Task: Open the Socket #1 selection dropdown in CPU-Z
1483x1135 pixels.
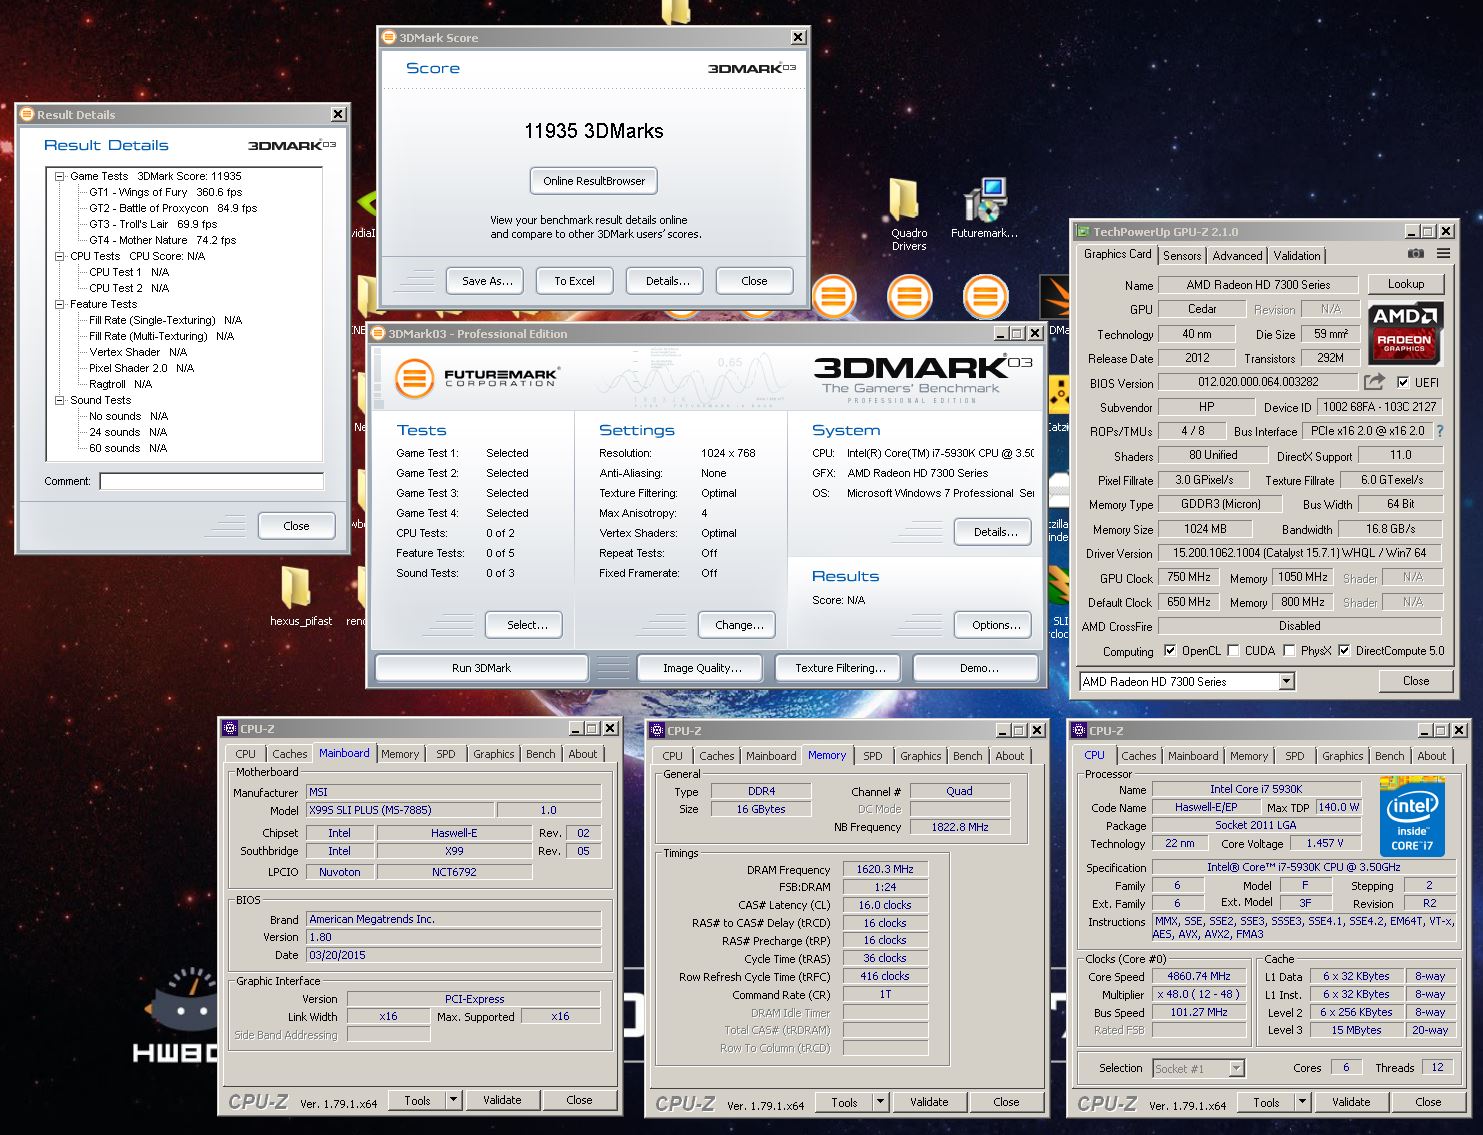Action: pyautogui.click(x=1237, y=1068)
